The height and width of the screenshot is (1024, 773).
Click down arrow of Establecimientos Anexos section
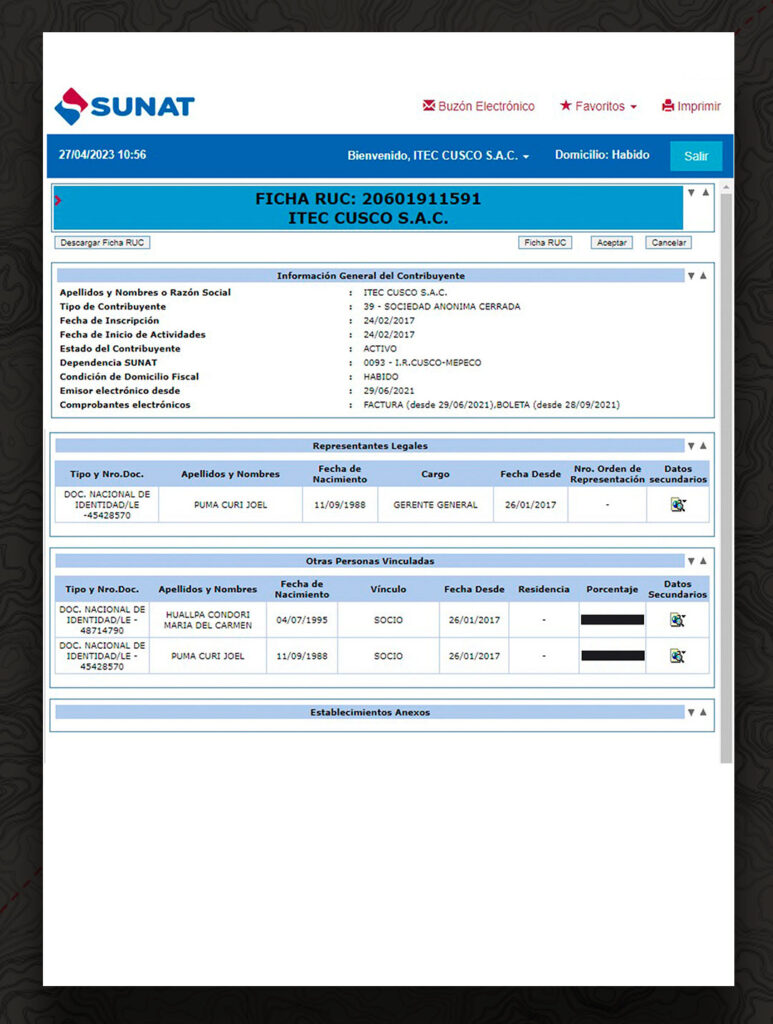tap(691, 712)
